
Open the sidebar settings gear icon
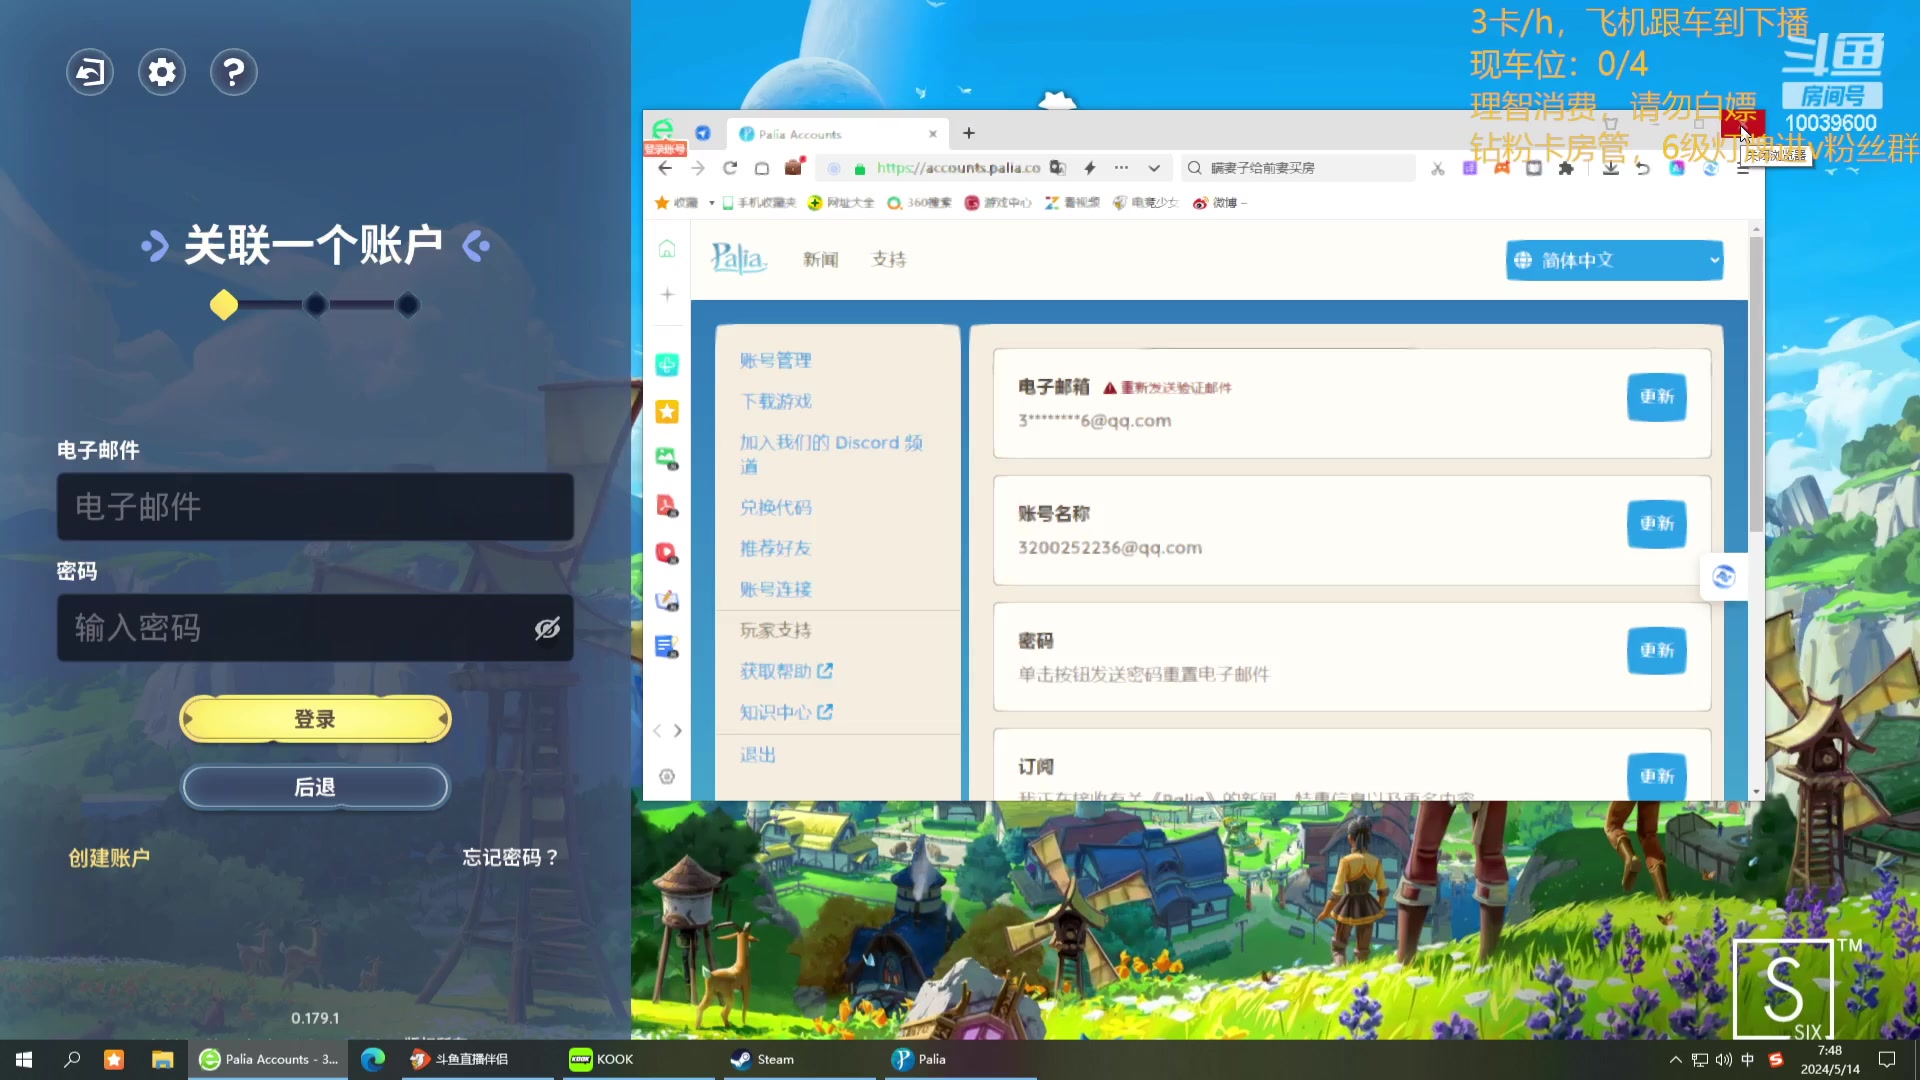coord(667,777)
